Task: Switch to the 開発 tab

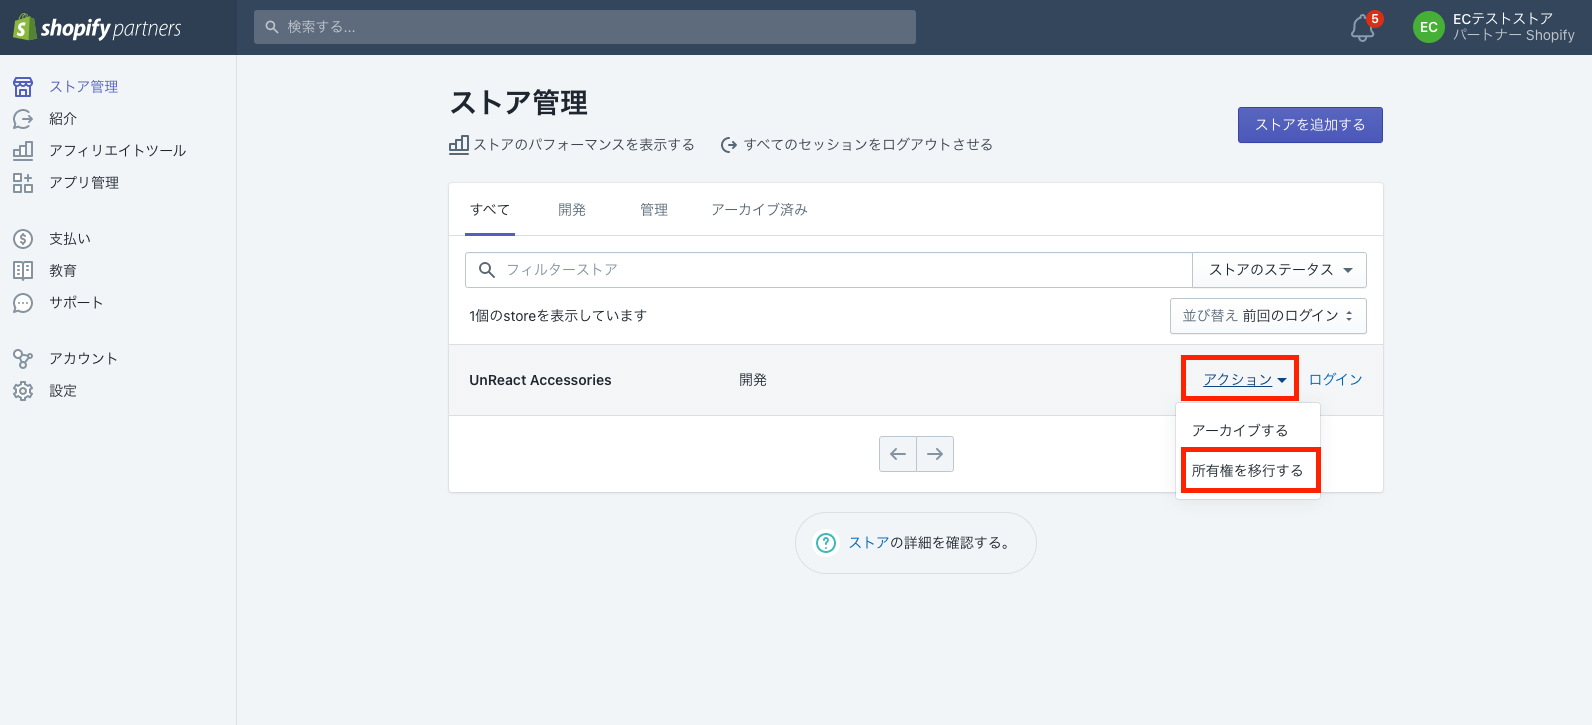Action: pos(572,210)
